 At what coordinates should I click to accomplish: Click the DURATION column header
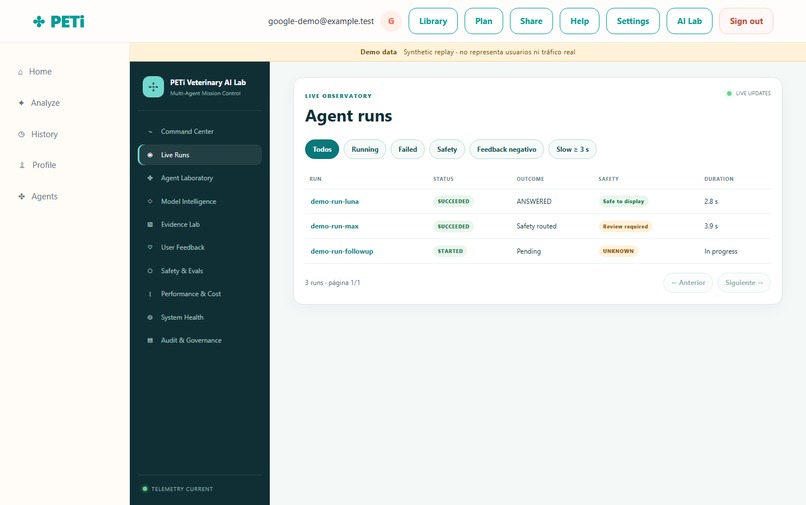[x=719, y=179]
